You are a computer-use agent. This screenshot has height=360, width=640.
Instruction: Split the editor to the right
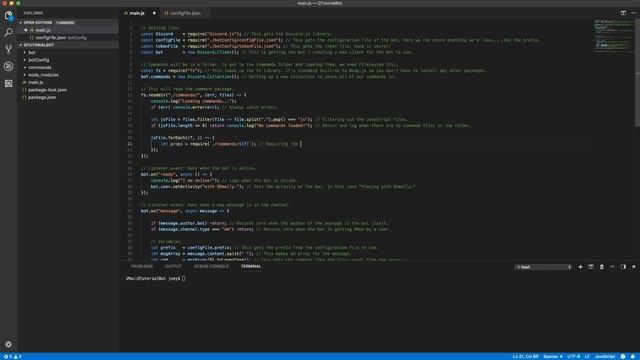pyautogui.click(x=623, y=13)
